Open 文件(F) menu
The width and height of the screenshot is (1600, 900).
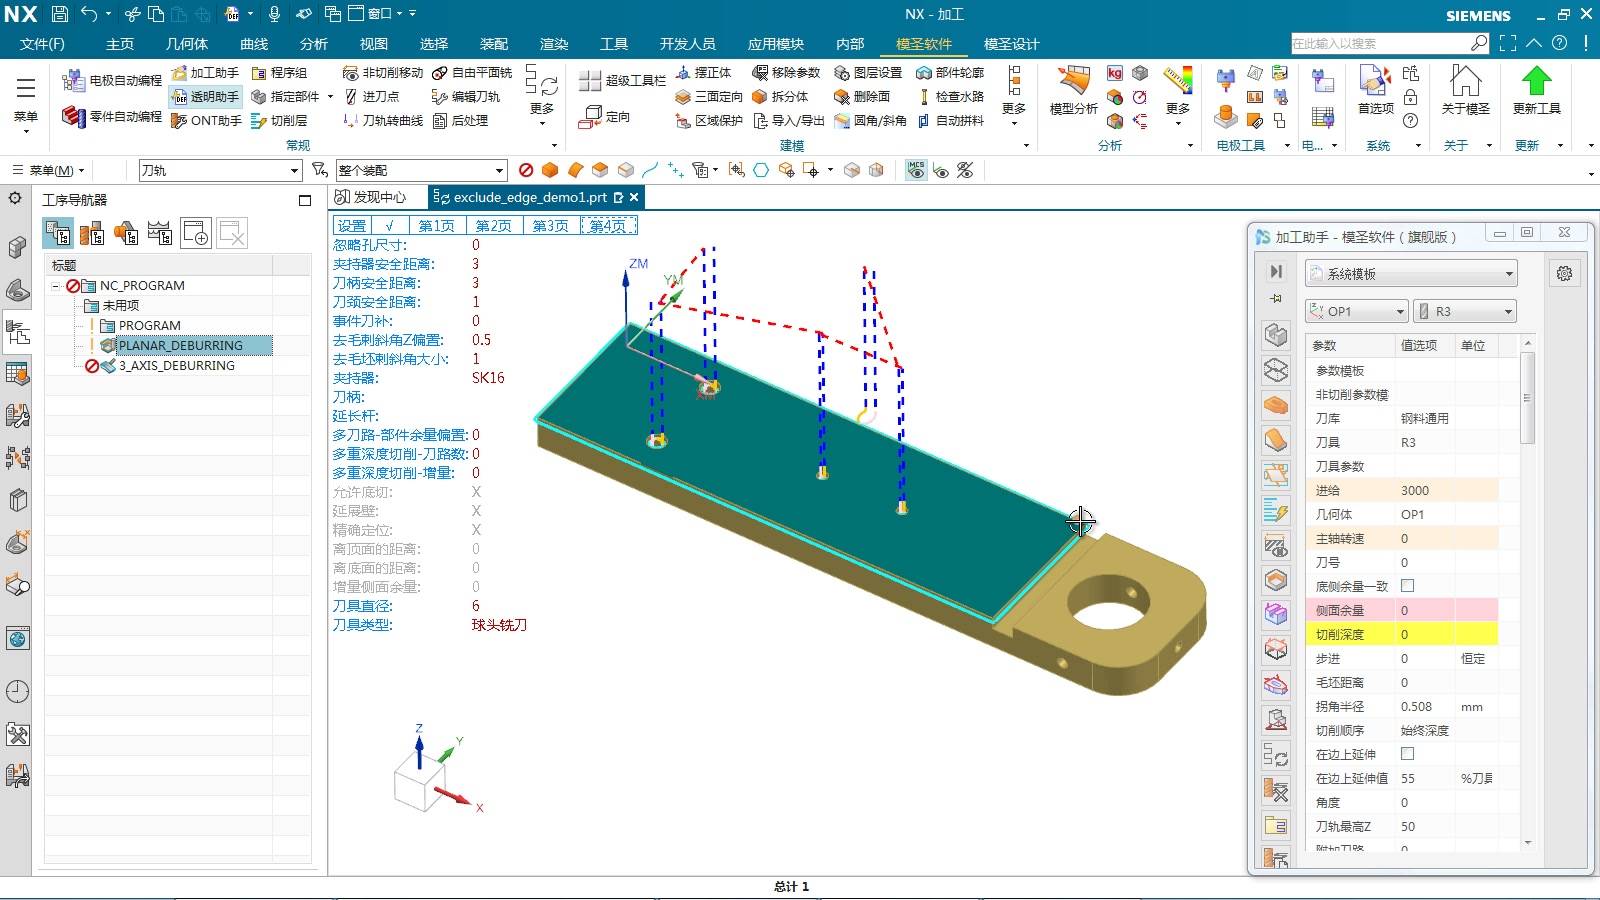click(42, 44)
